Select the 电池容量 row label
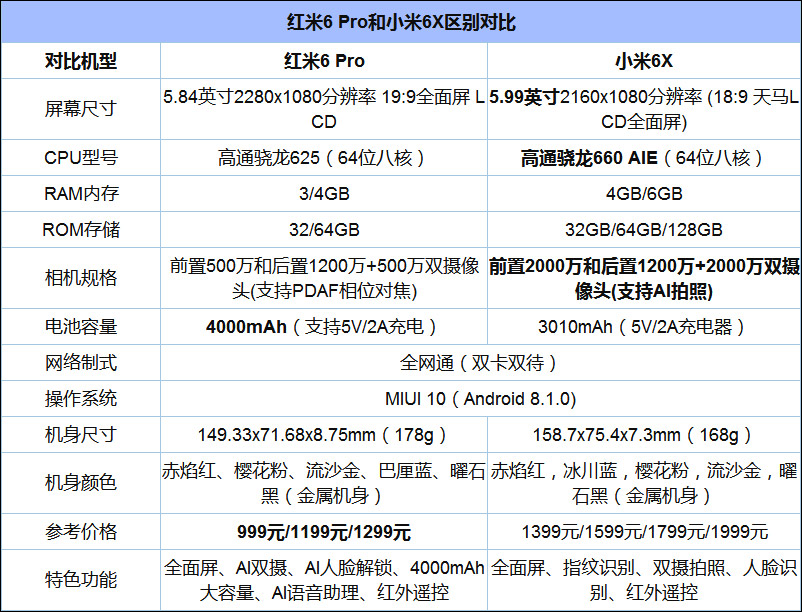Screen dimensions: 802x612 click(81, 327)
